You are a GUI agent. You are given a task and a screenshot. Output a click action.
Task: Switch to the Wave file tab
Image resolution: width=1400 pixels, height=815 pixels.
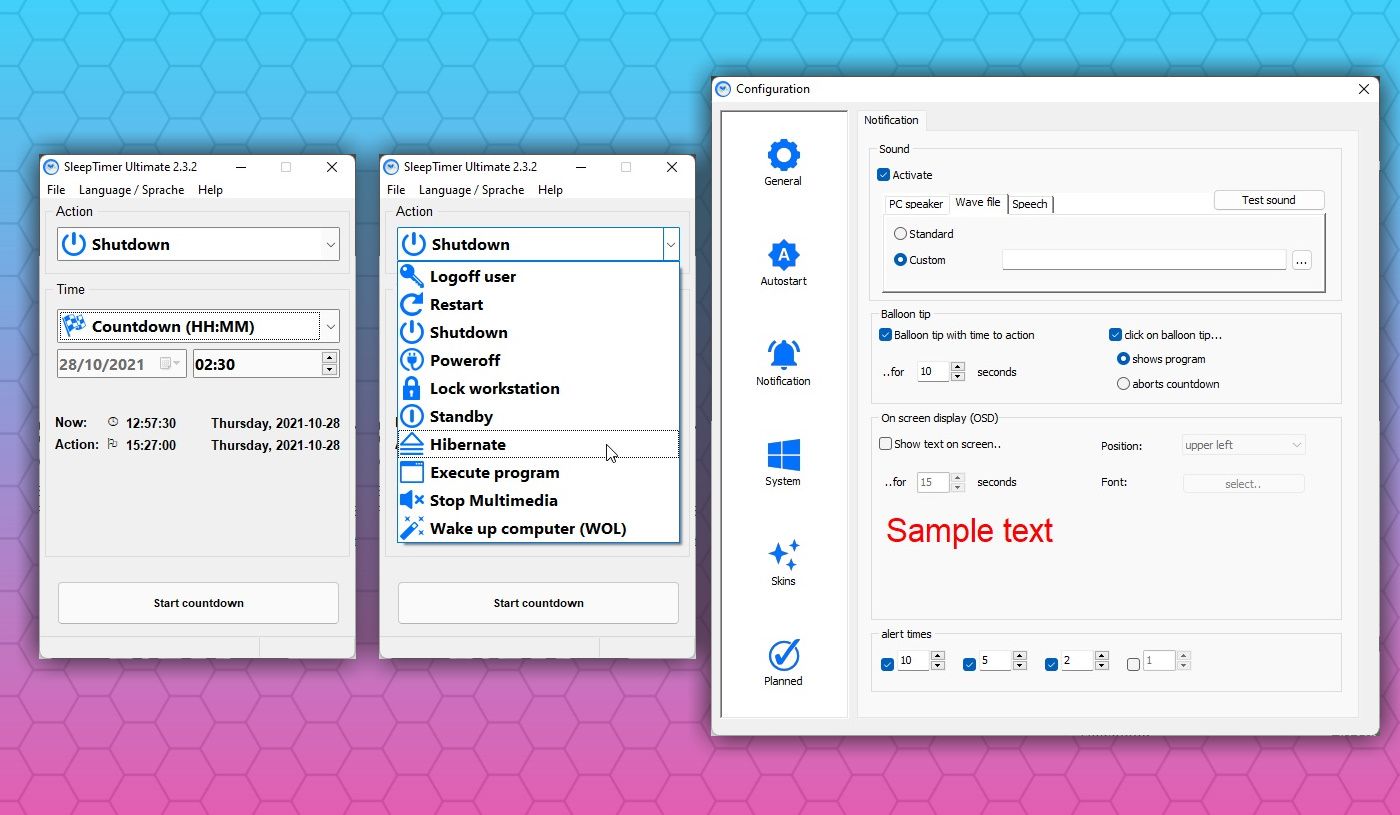[978, 202]
